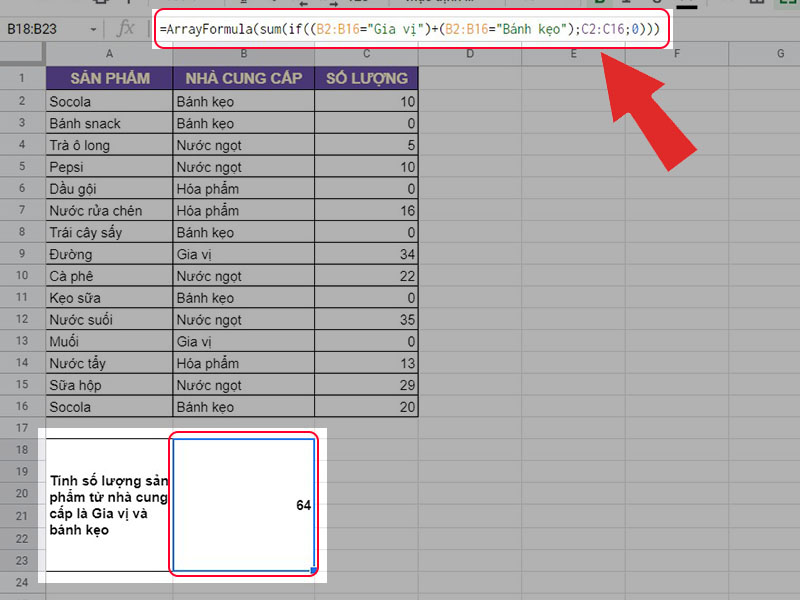
Task: Click the select-all corner box of the grid
Action: [21, 52]
